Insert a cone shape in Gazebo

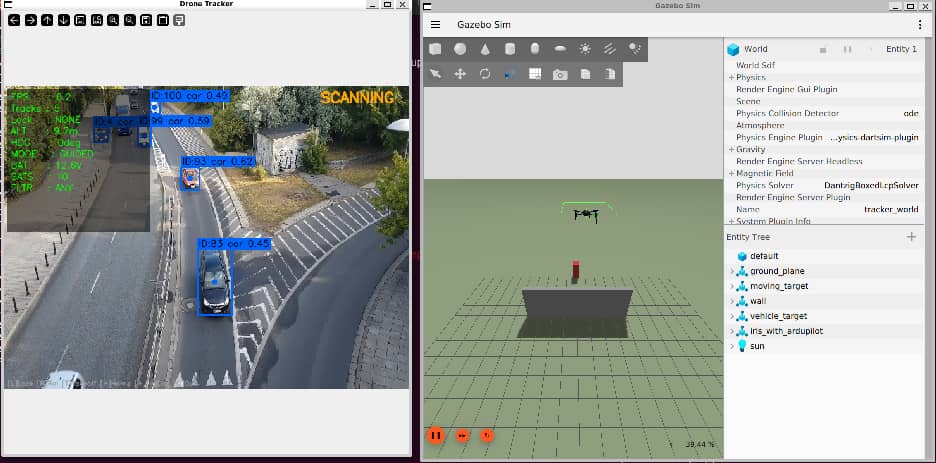[485, 49]
